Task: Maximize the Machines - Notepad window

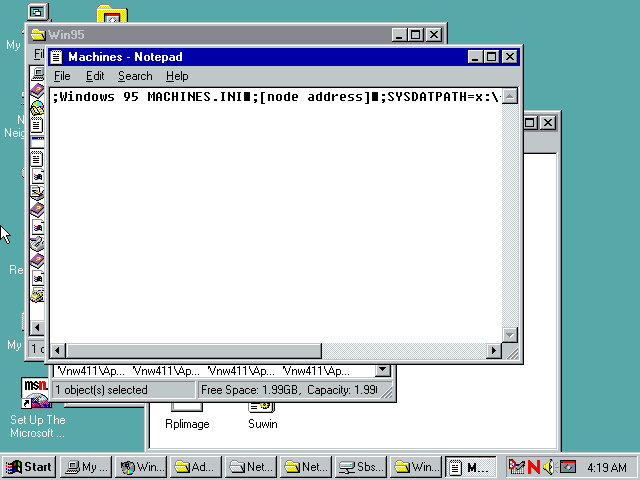Action: click(491, 57)
